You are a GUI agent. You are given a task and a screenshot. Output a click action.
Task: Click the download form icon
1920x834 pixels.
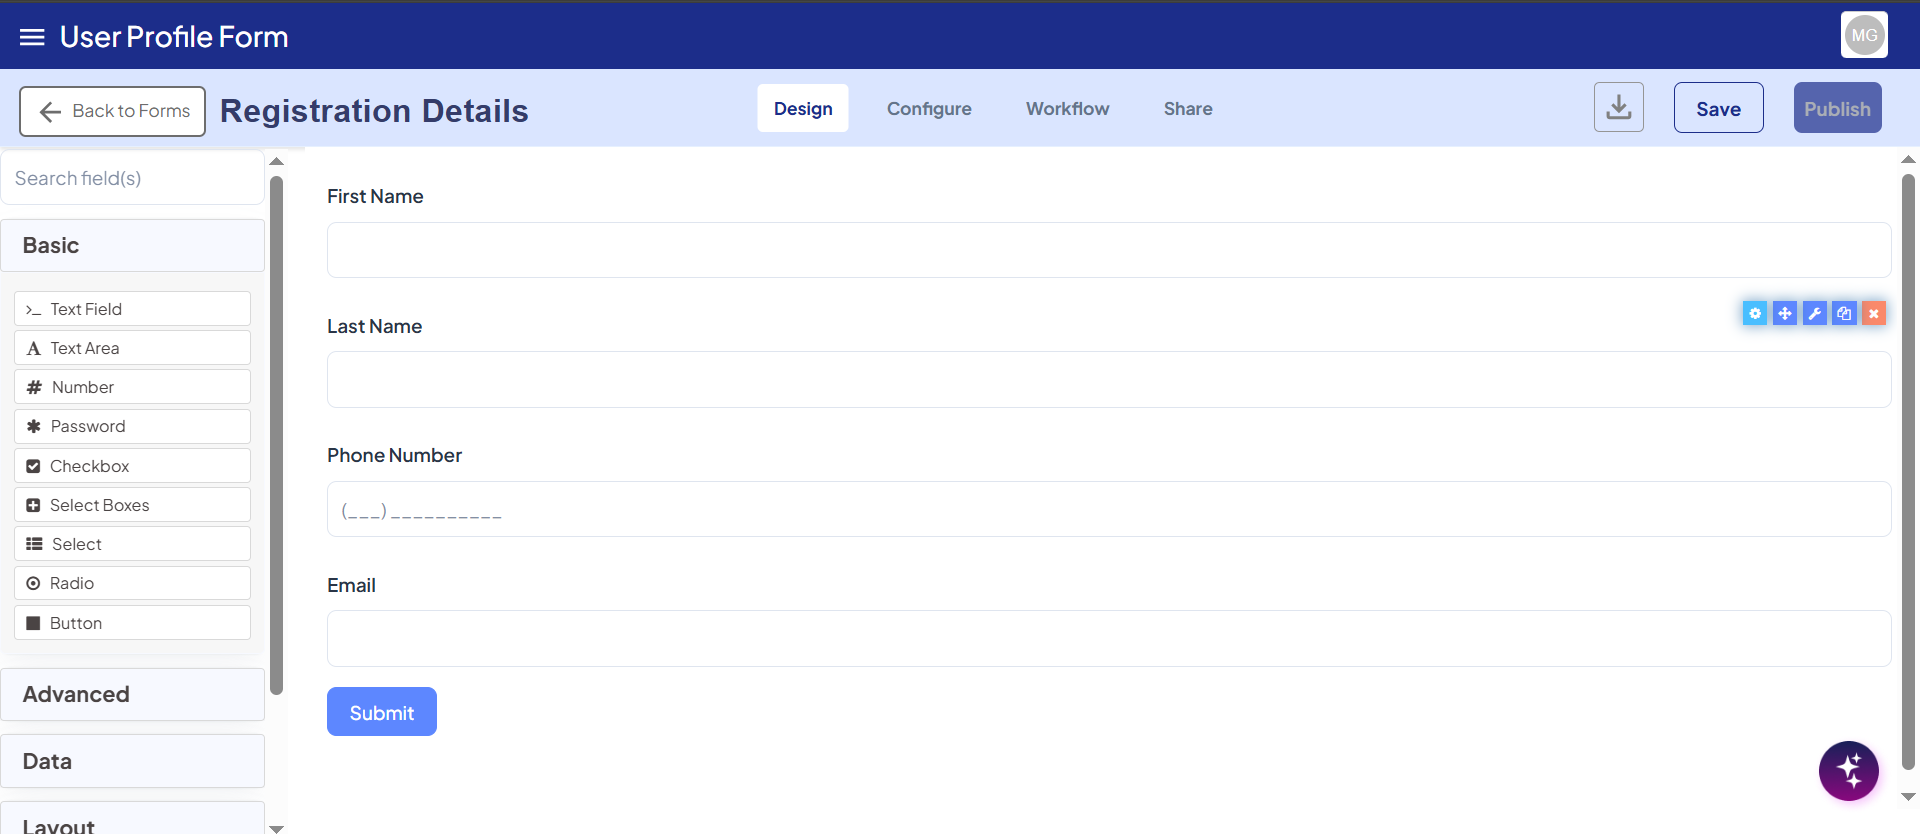click(1618, 108)
